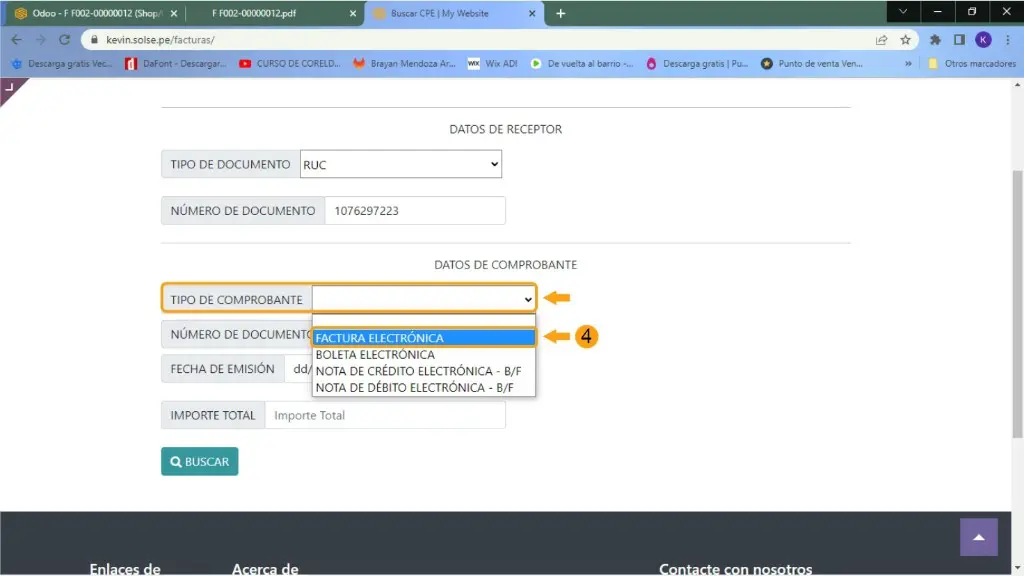Bookmark this page with the star icon
This screenshot has width=1024, height=576.
[905, 40]
